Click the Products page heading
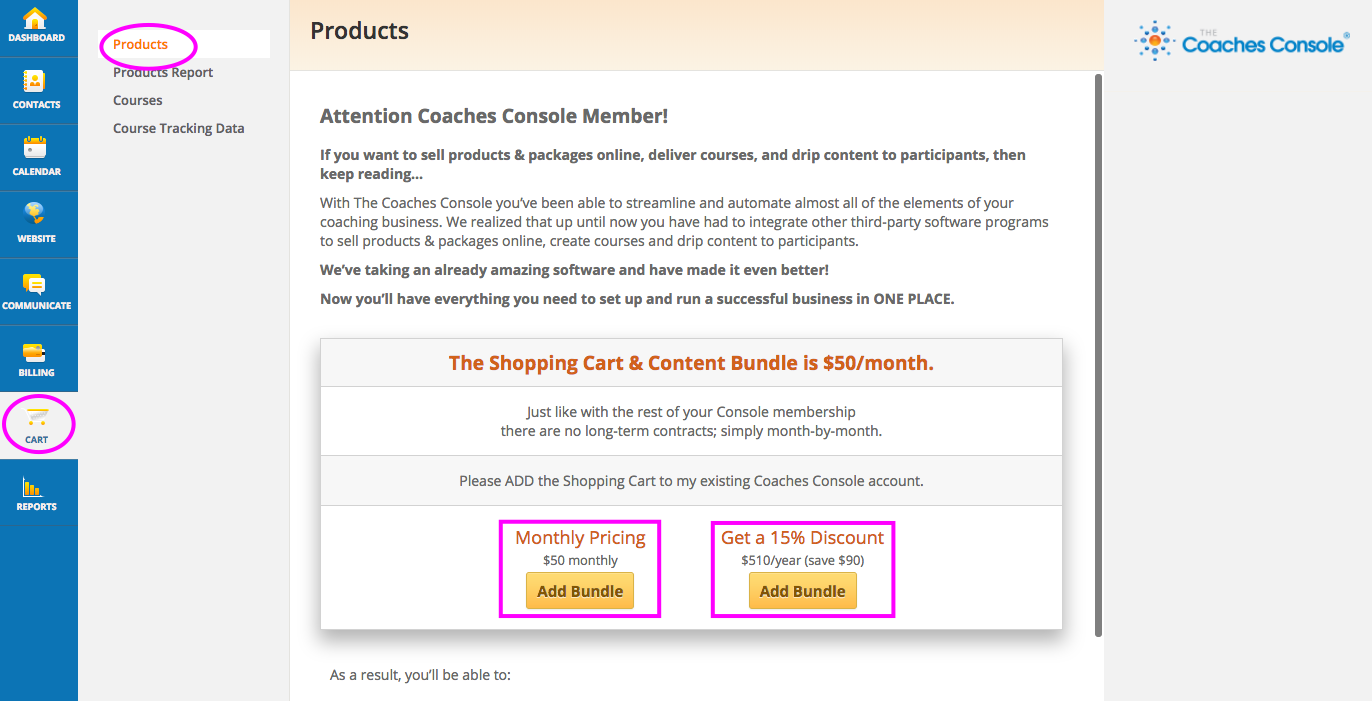The image size is (1372, 701). pyautogui.click(x=359, y=31)
